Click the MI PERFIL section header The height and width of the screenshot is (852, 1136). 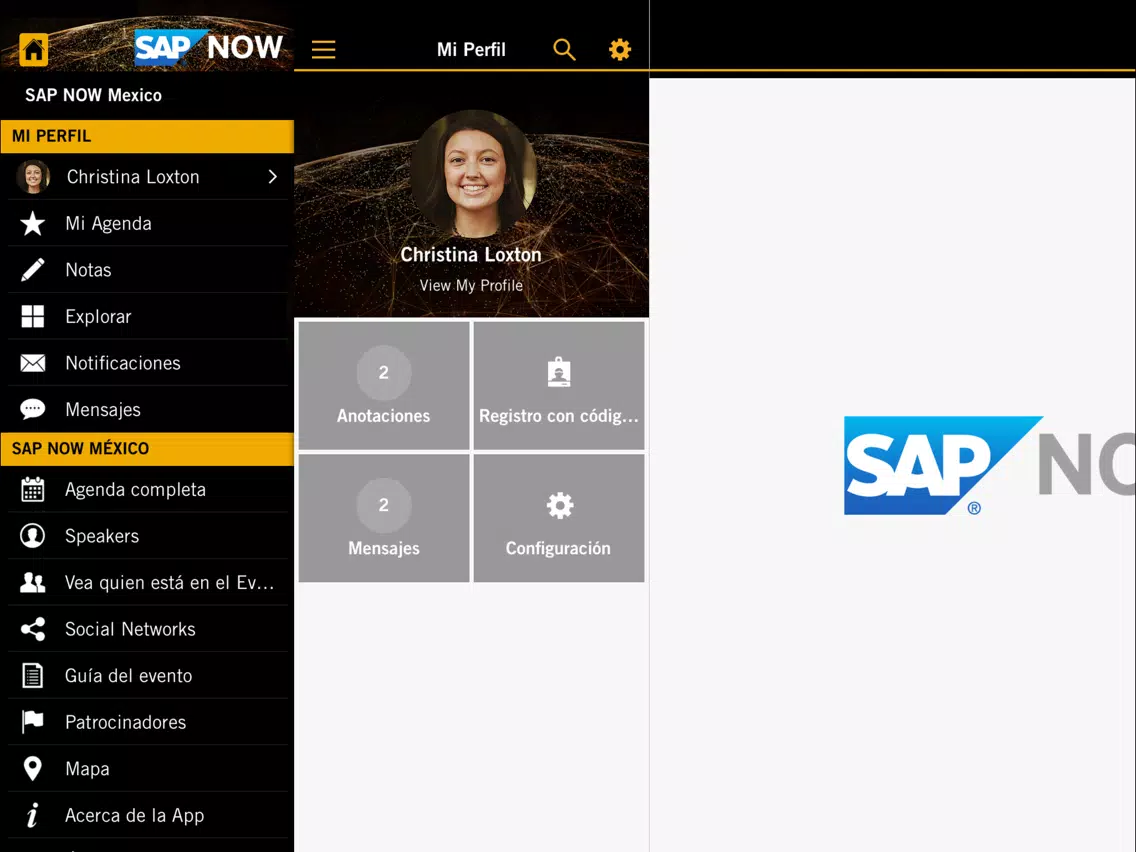tap(147, 136)
